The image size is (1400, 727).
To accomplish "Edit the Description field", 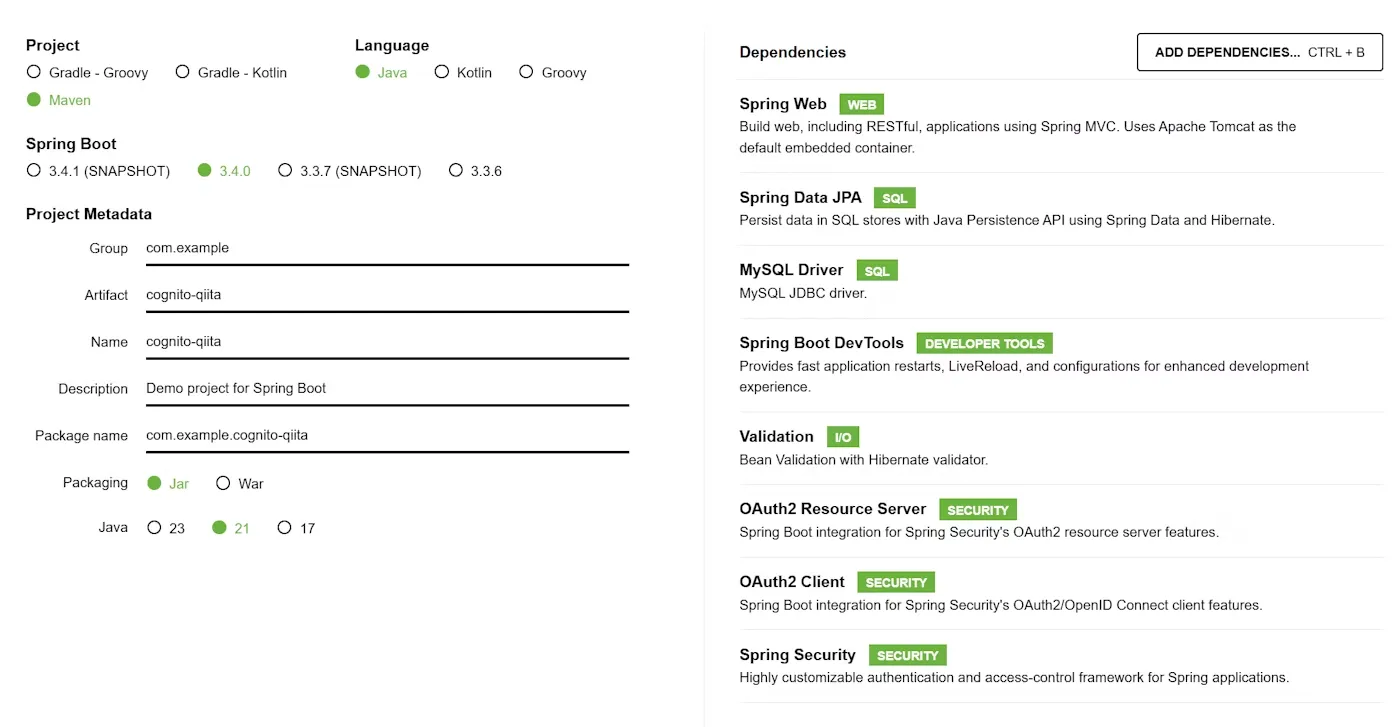I will [387, 388].
